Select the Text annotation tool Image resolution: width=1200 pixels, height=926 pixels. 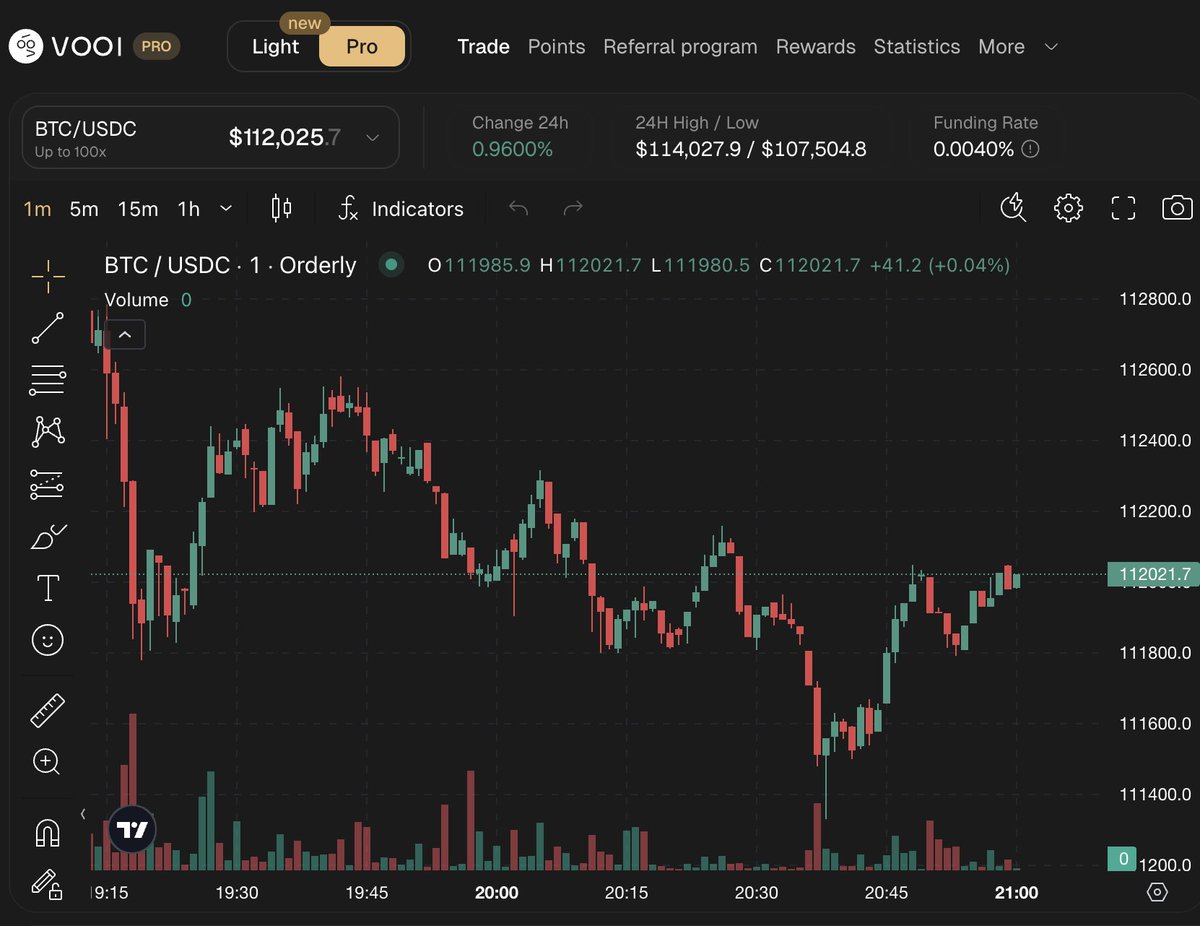click(x=47, y=588)
